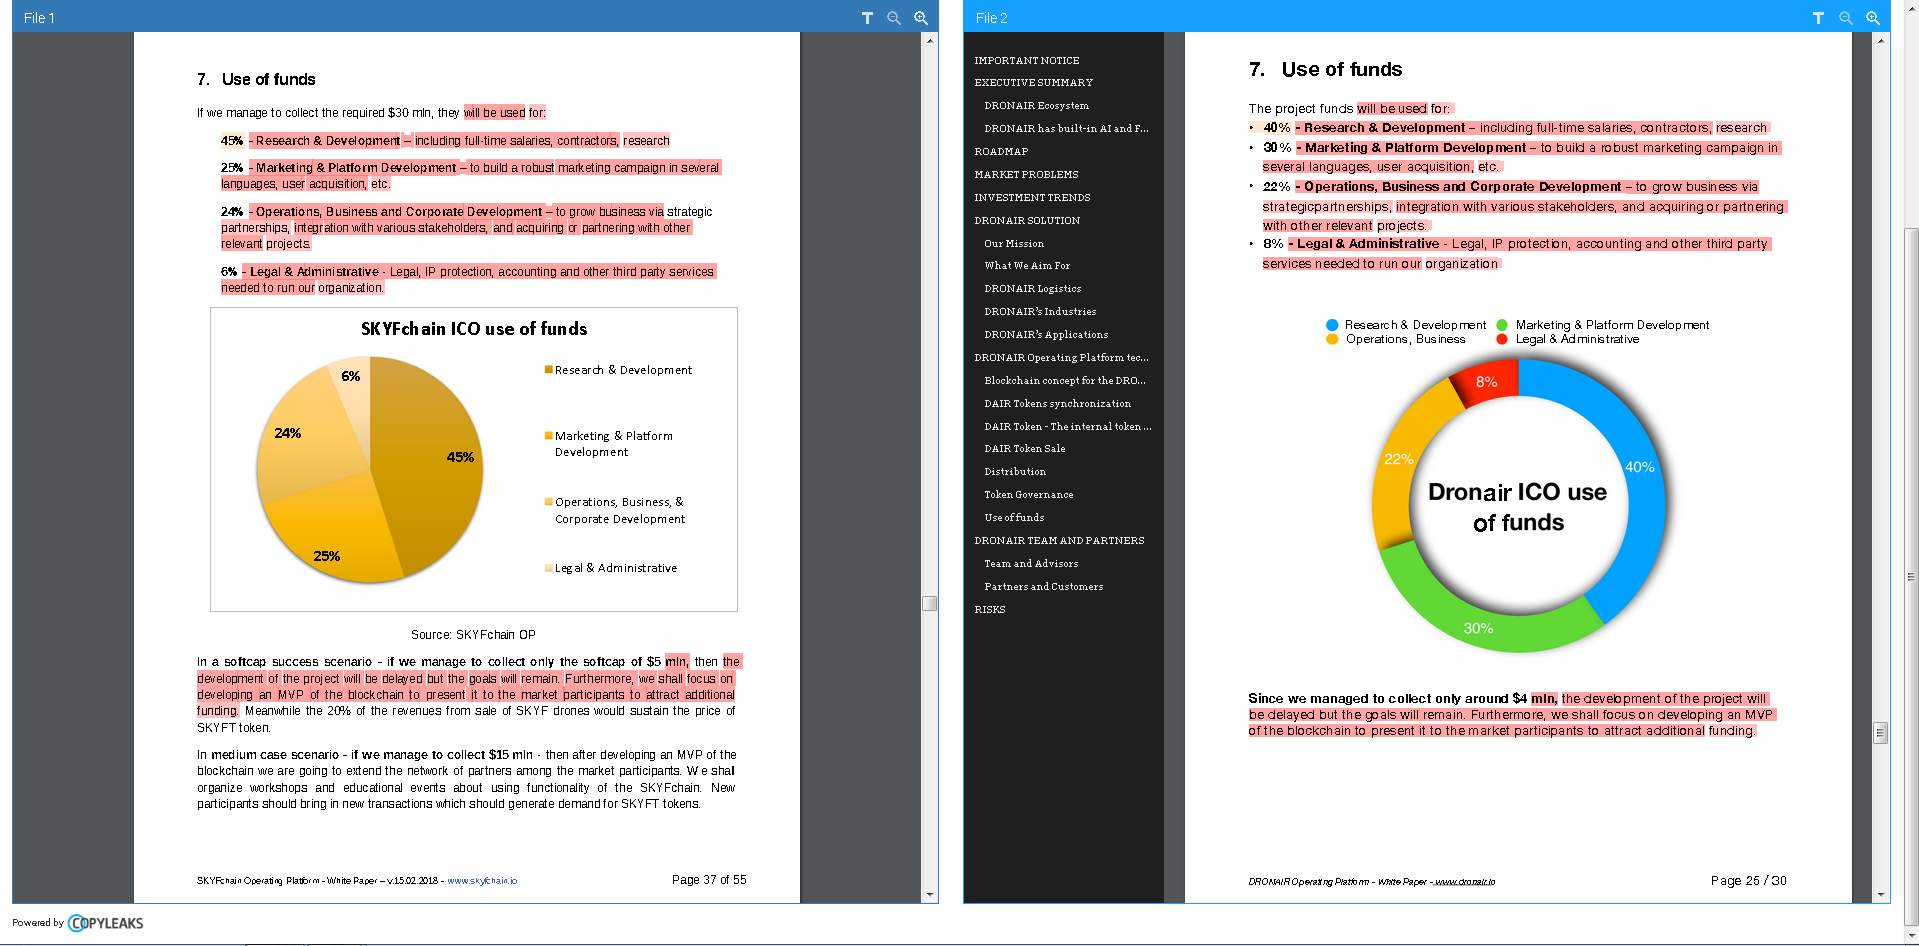
Task: Click the text tool icon in File 2 header
Action: click(1818, 18)
